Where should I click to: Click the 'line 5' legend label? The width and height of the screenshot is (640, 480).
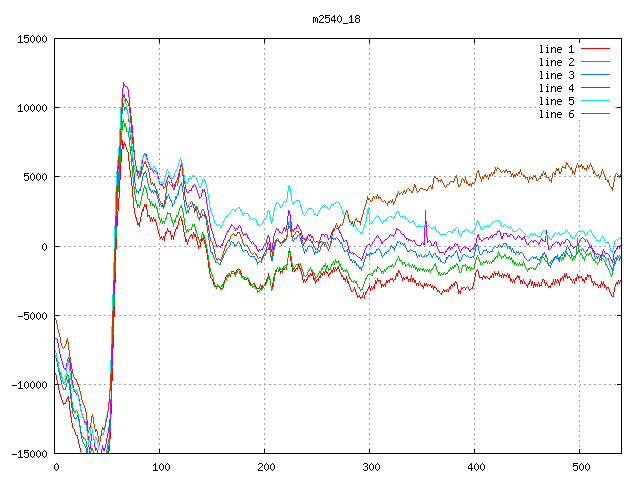556,101
